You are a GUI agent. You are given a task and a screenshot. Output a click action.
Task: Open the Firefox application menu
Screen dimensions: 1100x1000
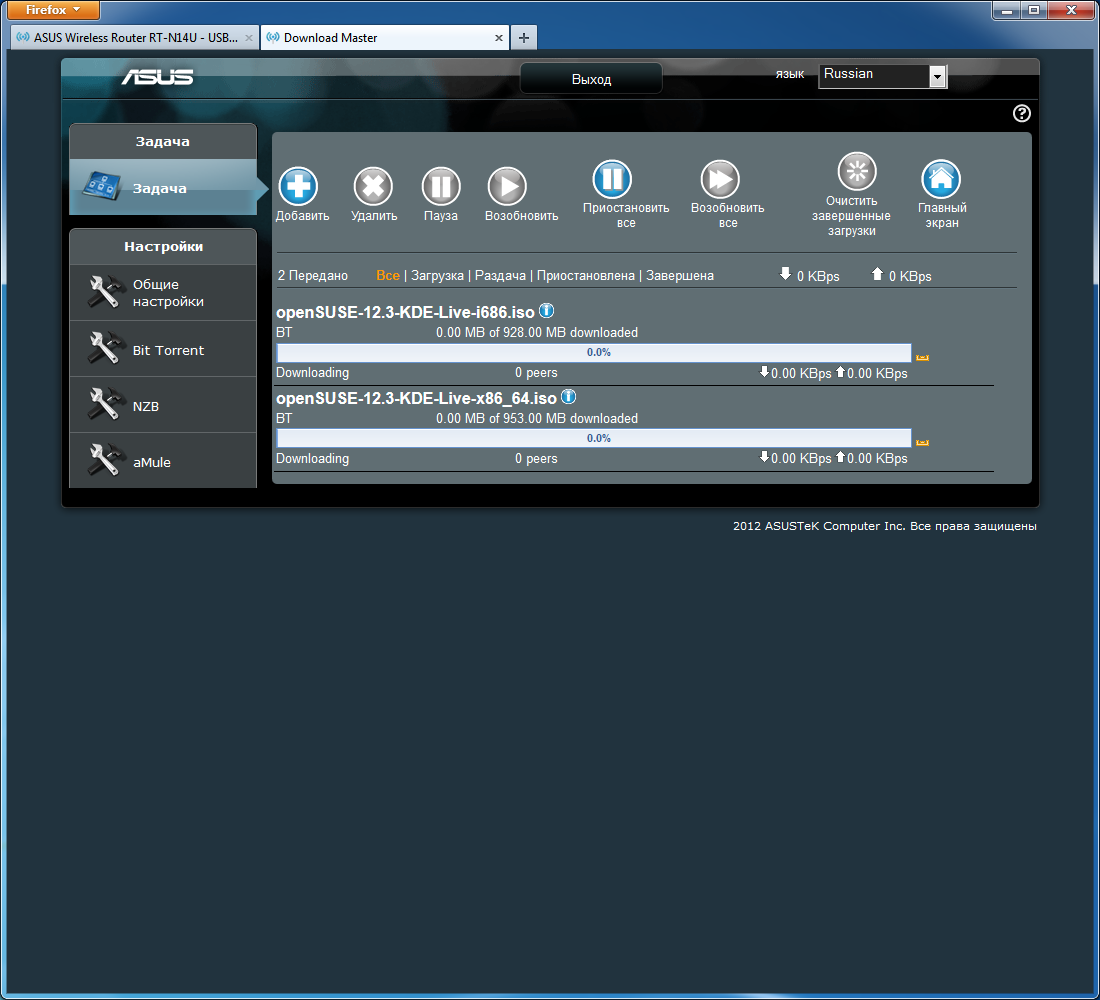pos(53,10)
